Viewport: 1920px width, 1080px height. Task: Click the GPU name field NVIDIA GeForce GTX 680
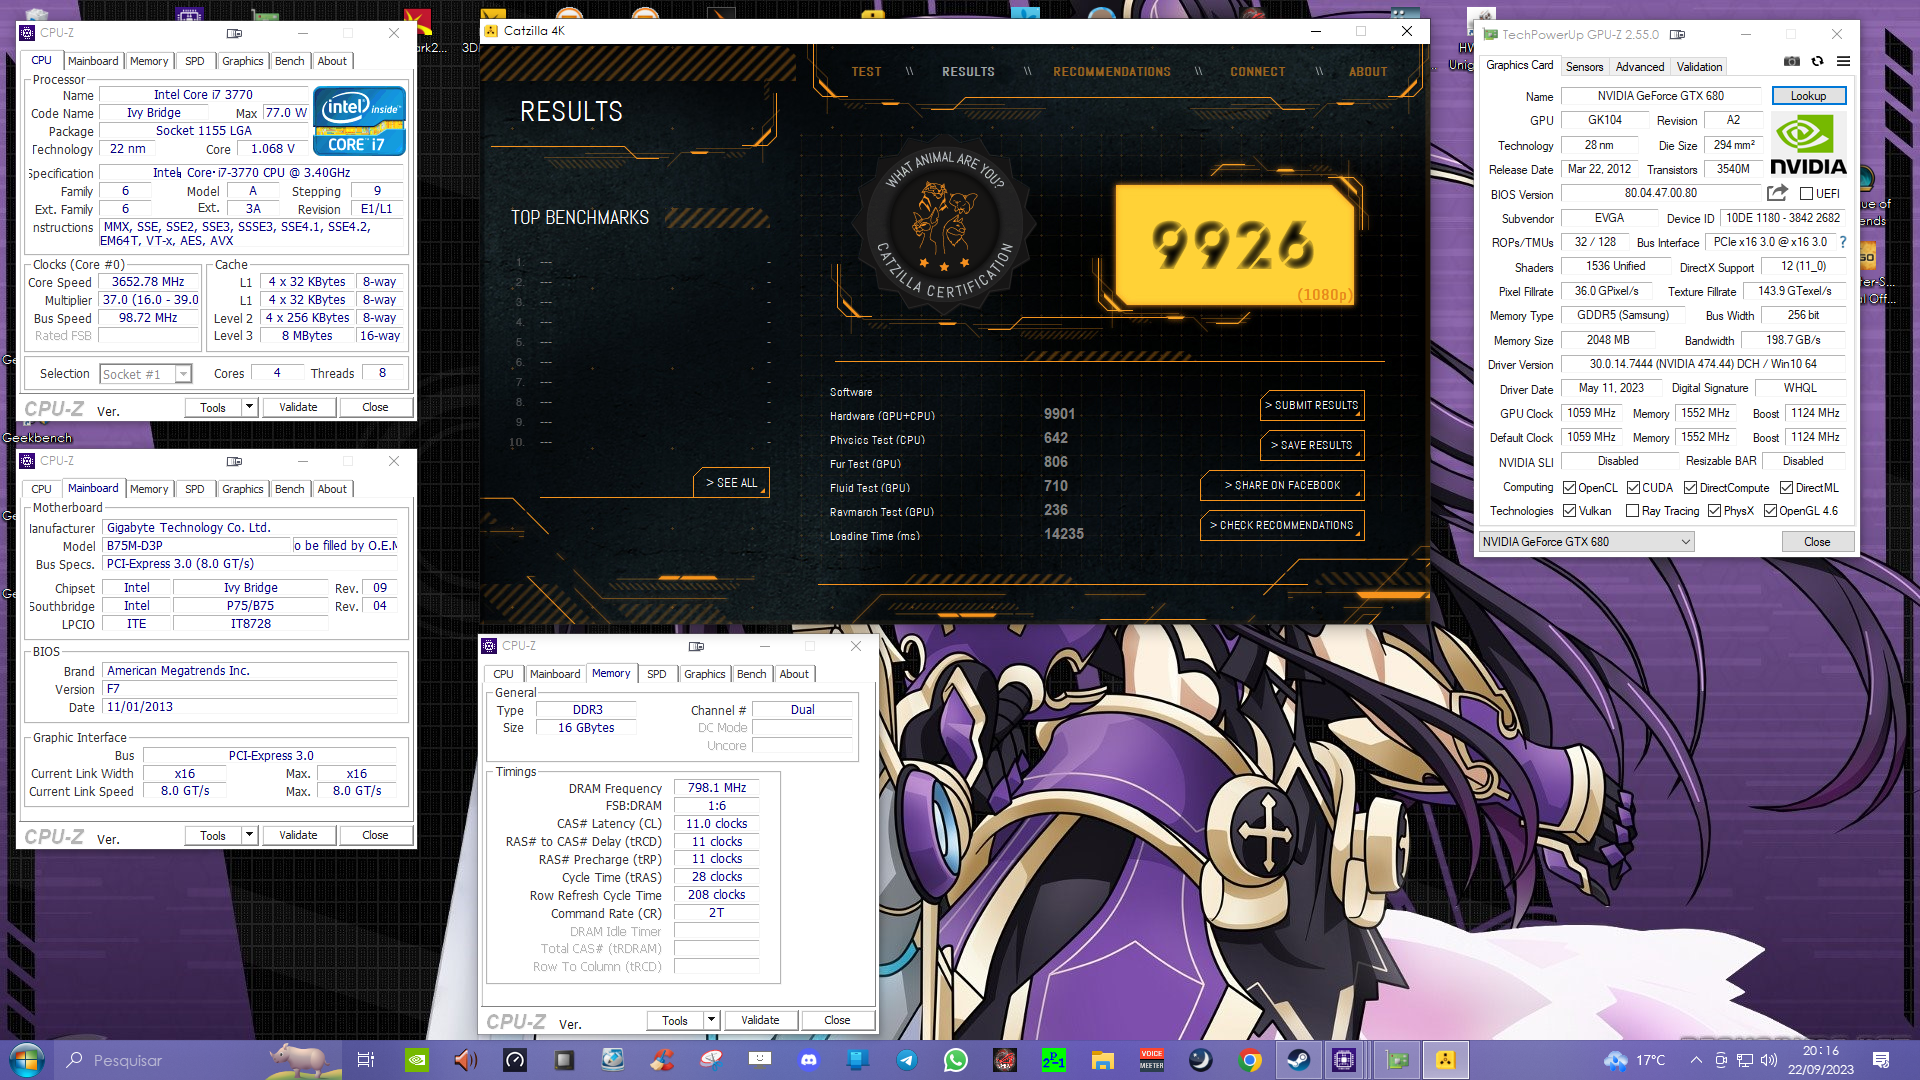1660,96
